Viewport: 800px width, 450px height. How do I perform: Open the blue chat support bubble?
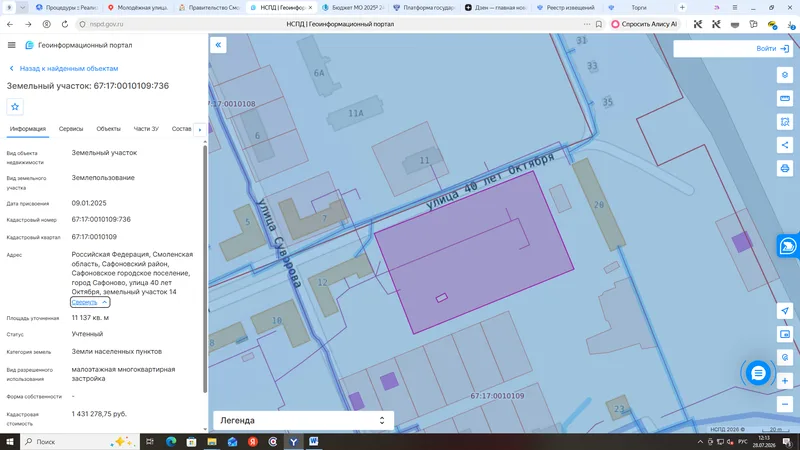click(x=758, y=373)
